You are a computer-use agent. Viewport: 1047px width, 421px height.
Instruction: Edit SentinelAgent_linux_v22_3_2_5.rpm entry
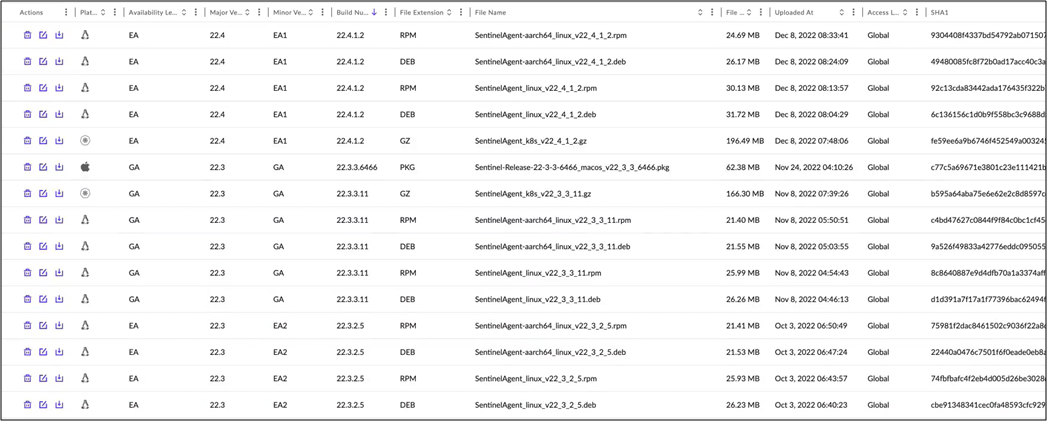coord(43,378)
